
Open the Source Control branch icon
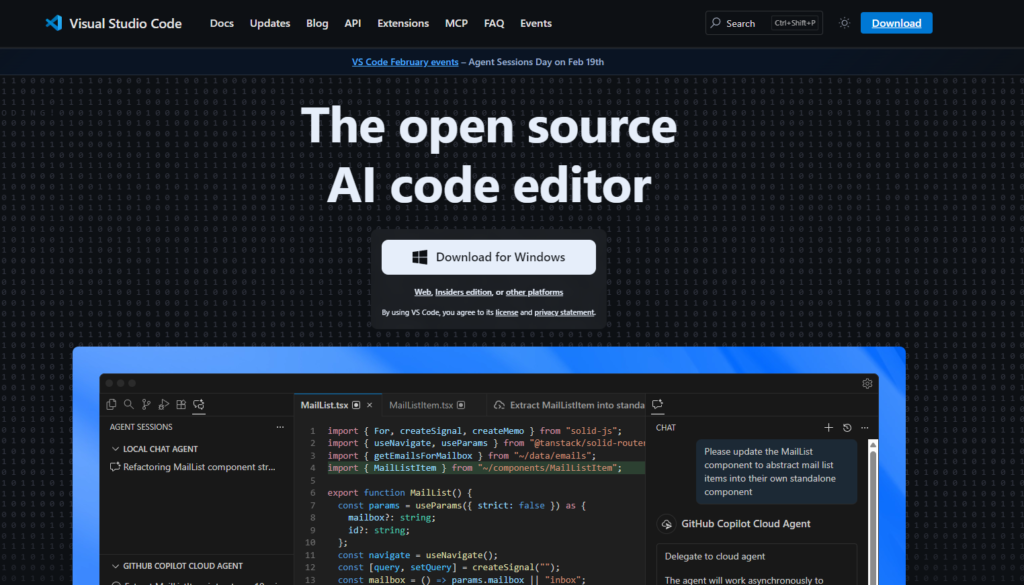pyautogui.click(x=146, y=405)
